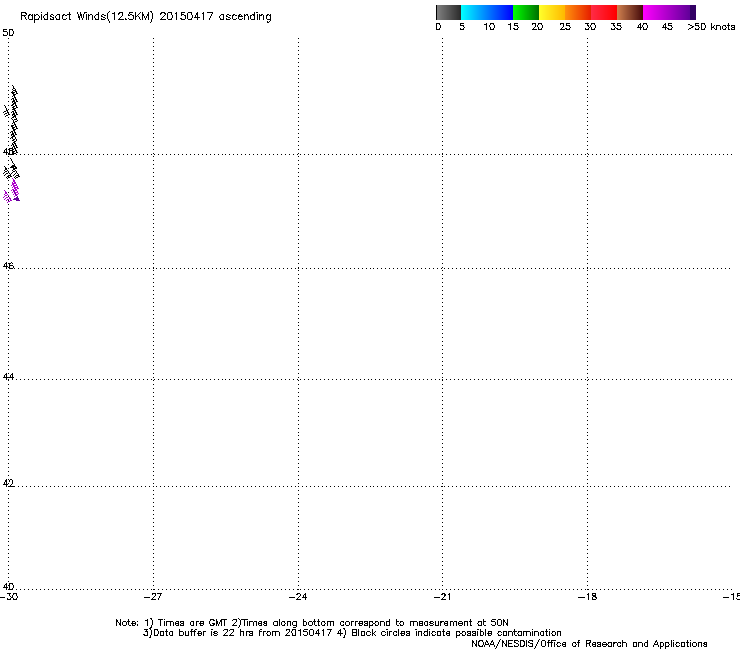Viewport: 740px width, 650px height.
Task: Click the yellow 20-25 knots color segment
Action: point(552,12)
